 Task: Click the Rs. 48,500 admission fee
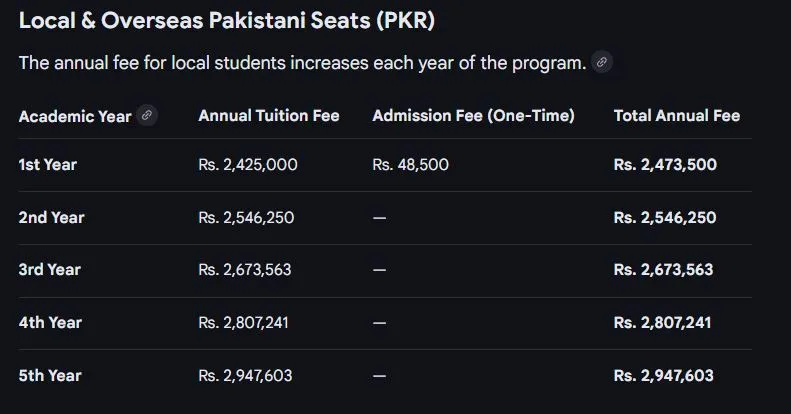click(x=410, y=165)
